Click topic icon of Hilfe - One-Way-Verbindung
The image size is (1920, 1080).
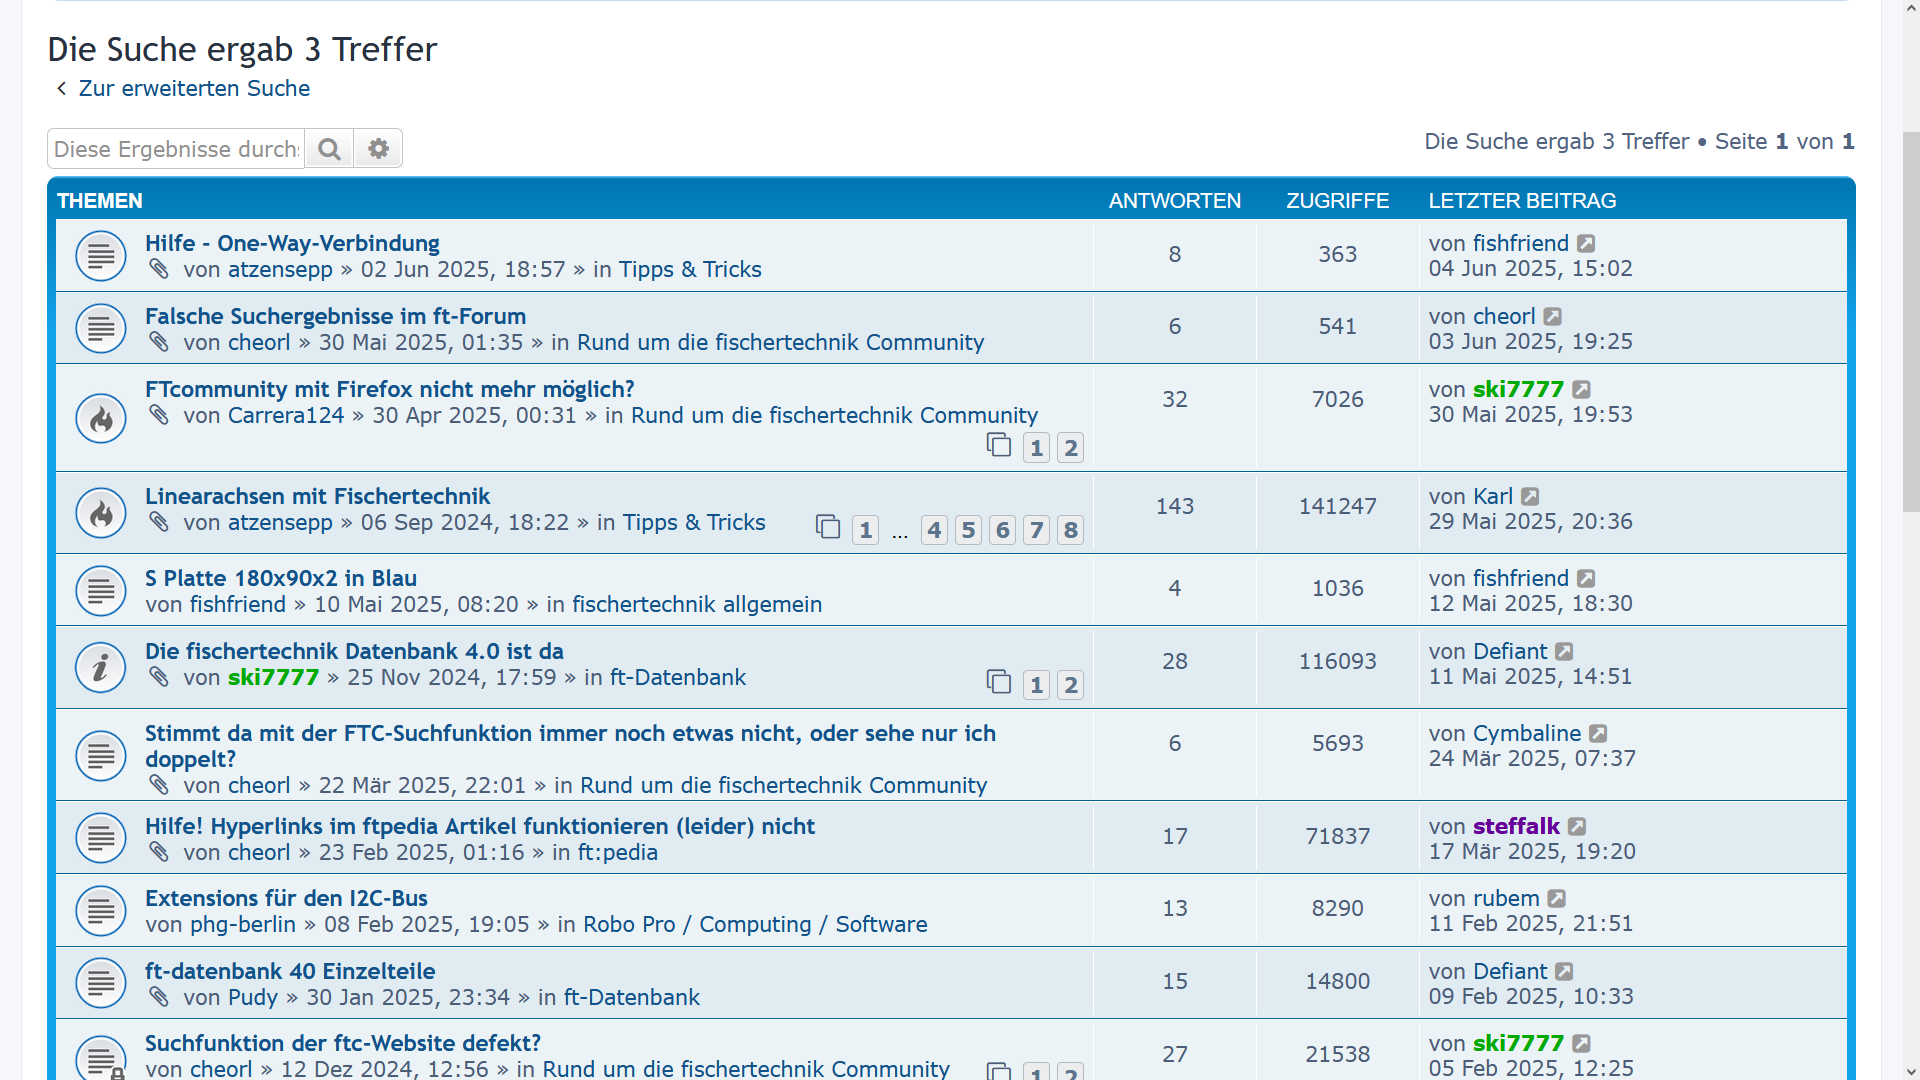101,256
